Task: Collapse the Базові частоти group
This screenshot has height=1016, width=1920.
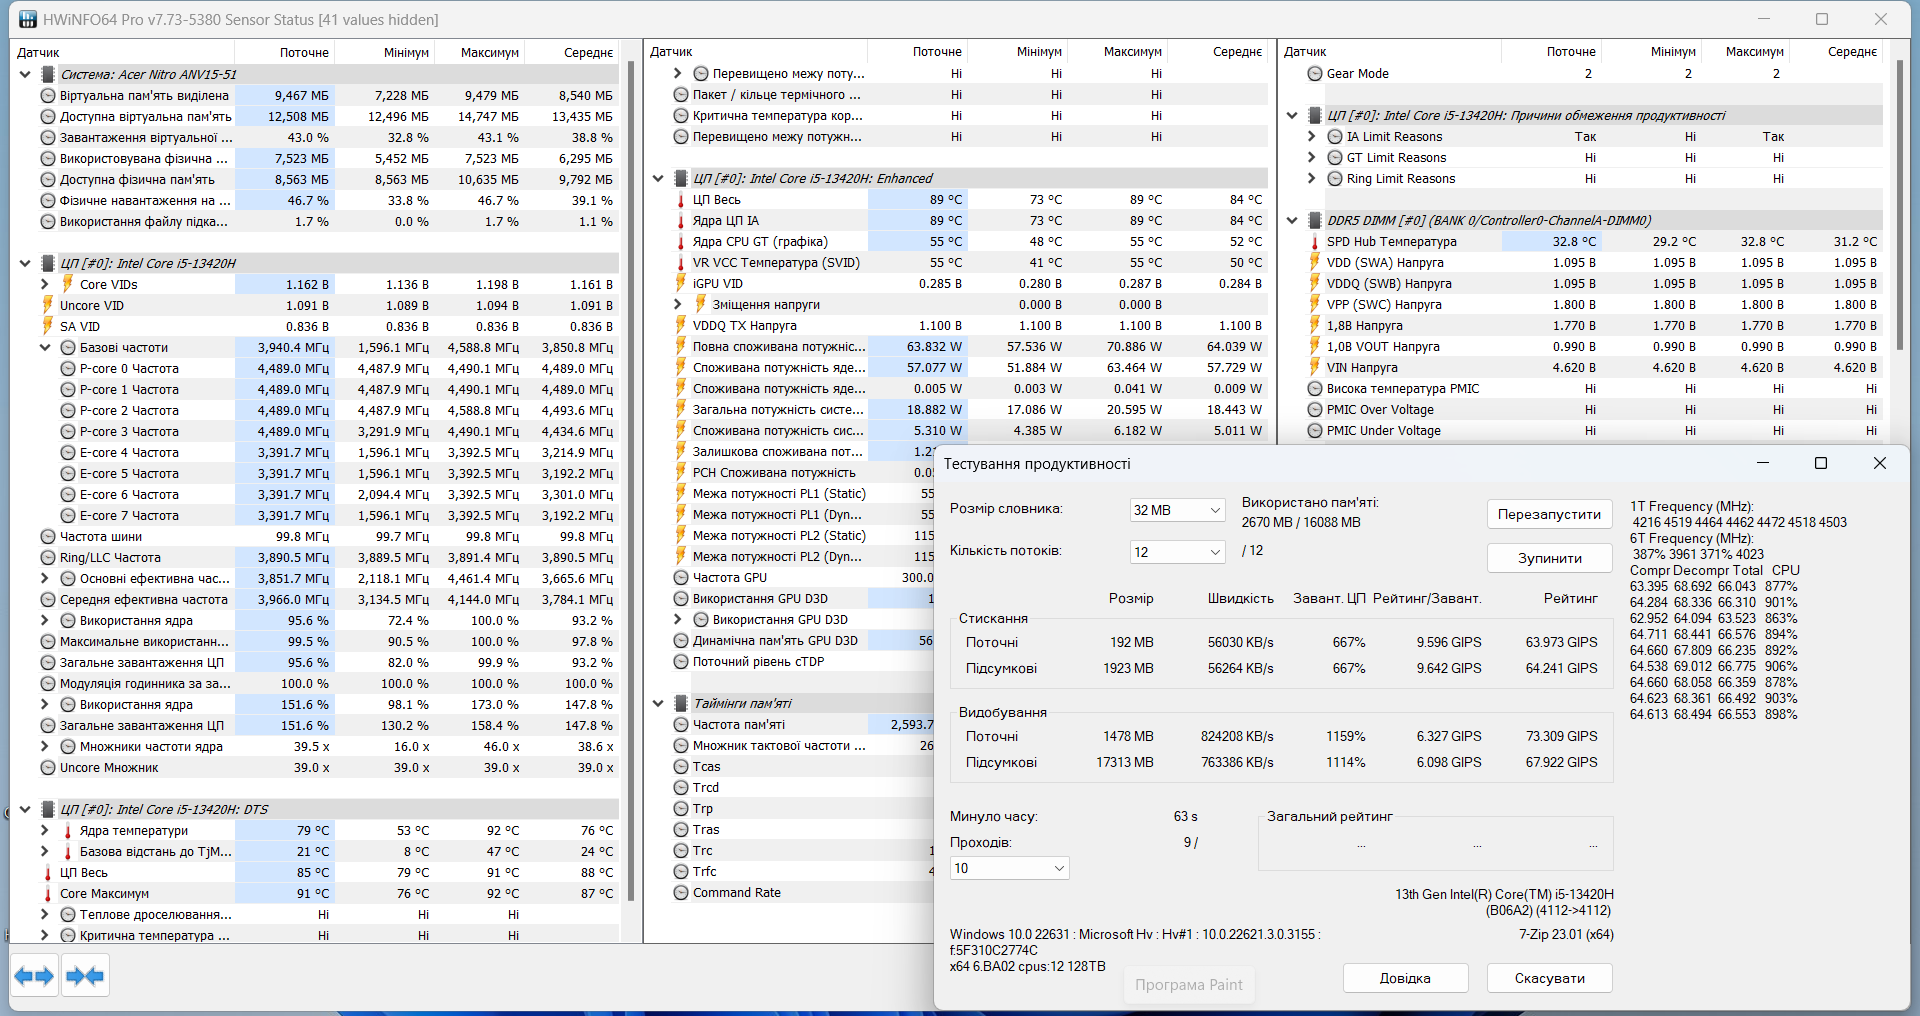Action: pos(45,348)
